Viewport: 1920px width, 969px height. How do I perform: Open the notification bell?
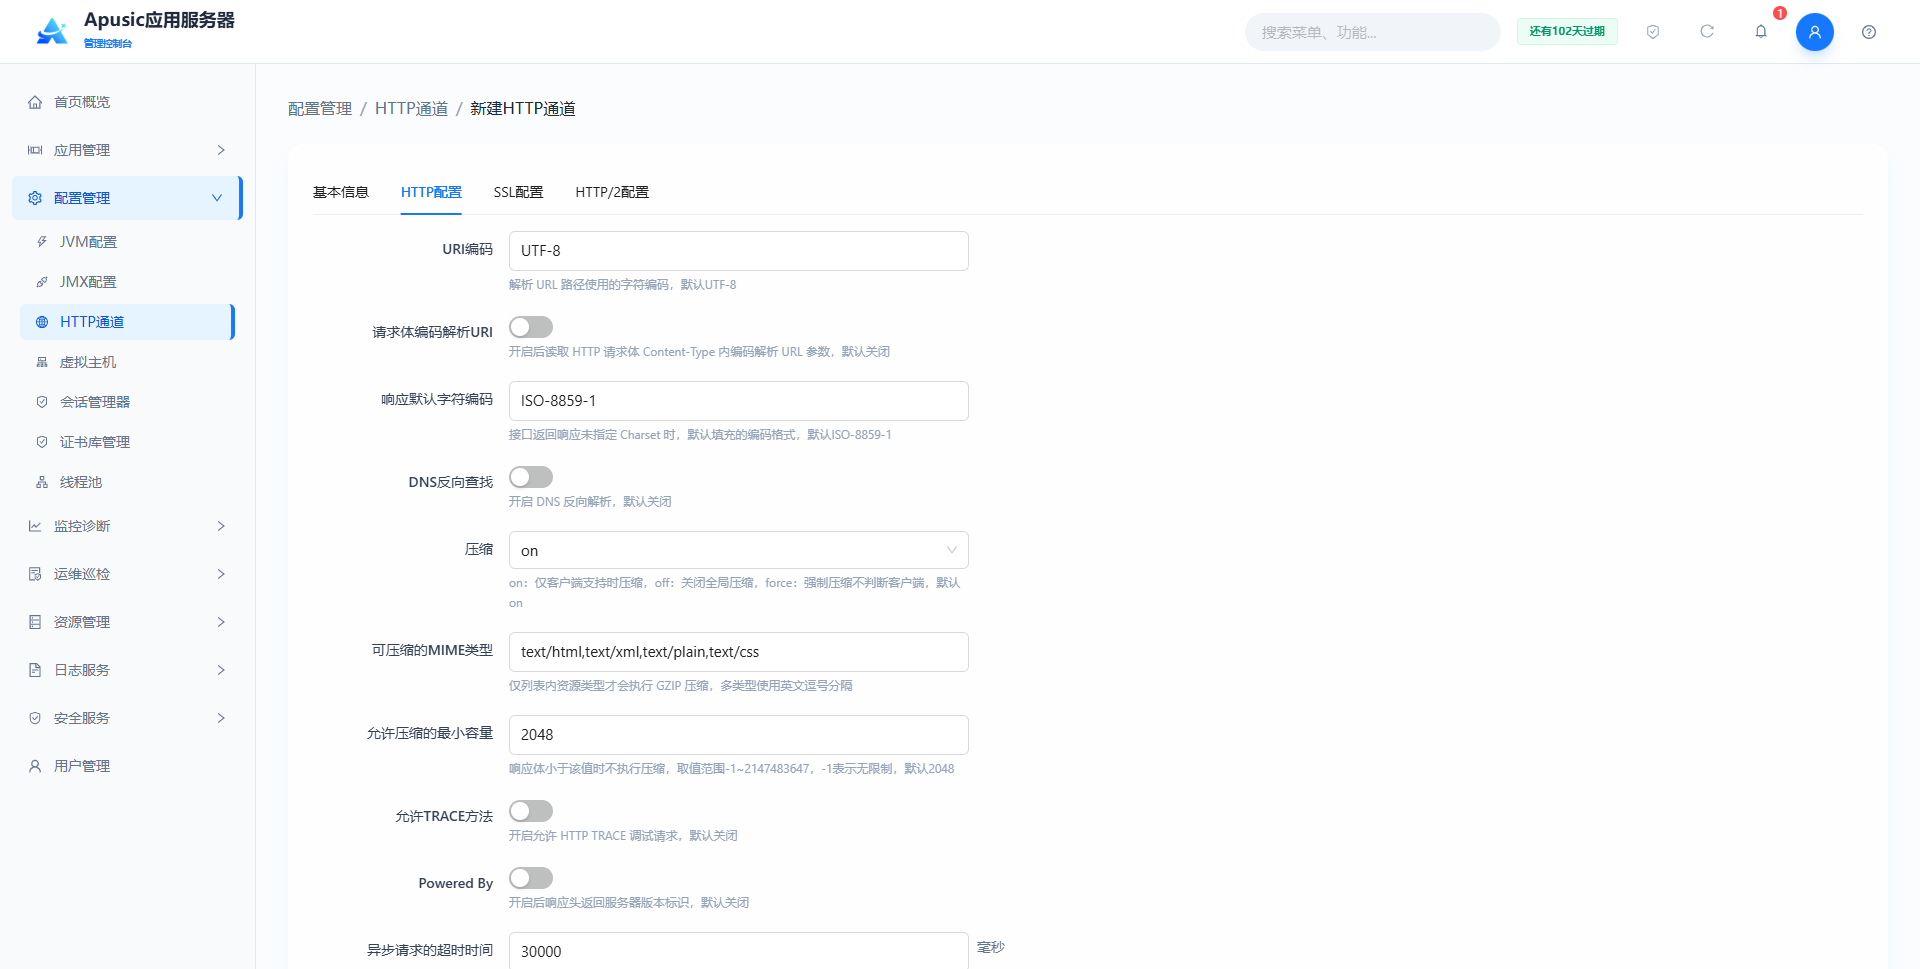1761,32
